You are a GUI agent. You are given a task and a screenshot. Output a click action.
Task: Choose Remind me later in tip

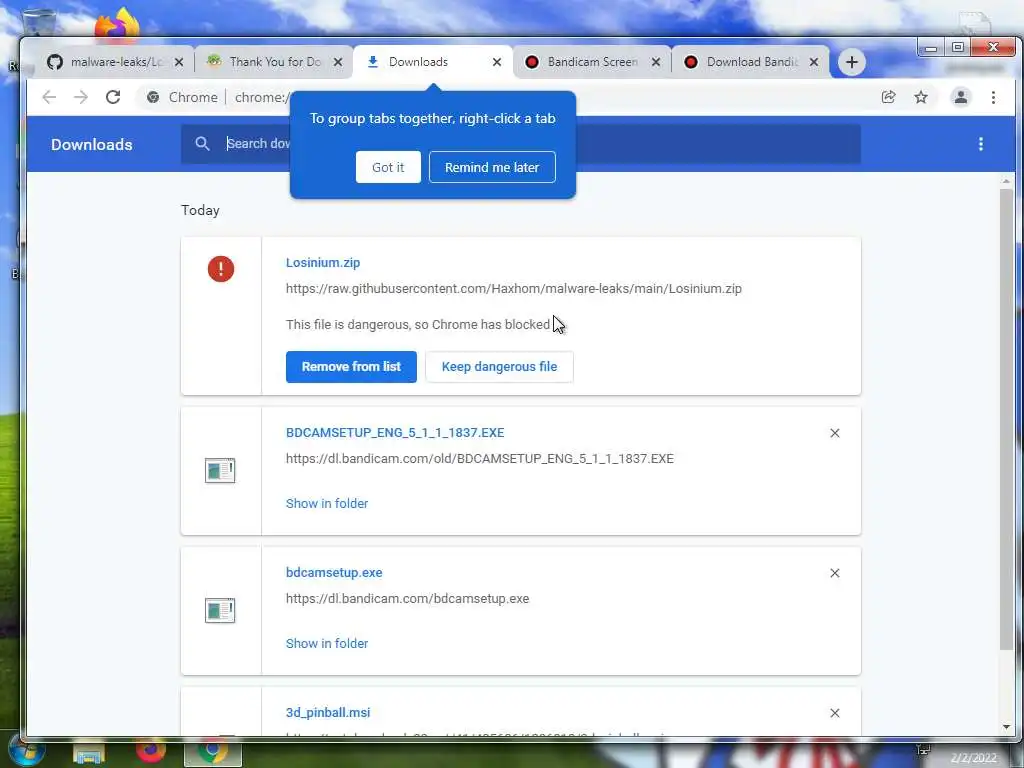coord(492,167)
